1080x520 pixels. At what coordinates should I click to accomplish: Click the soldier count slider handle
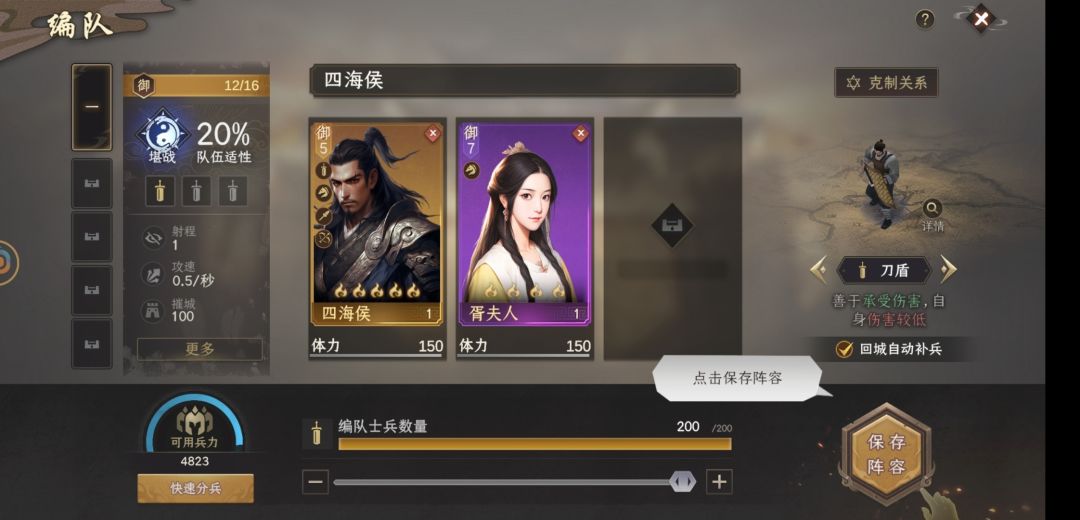[683, 481]
